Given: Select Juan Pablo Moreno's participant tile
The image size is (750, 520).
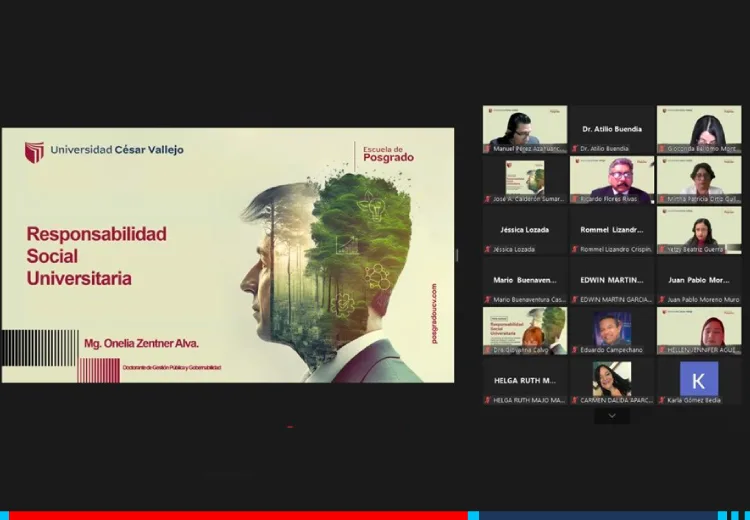Looking at the screenshot, I should pyautogui.click(x=699, y=281).
